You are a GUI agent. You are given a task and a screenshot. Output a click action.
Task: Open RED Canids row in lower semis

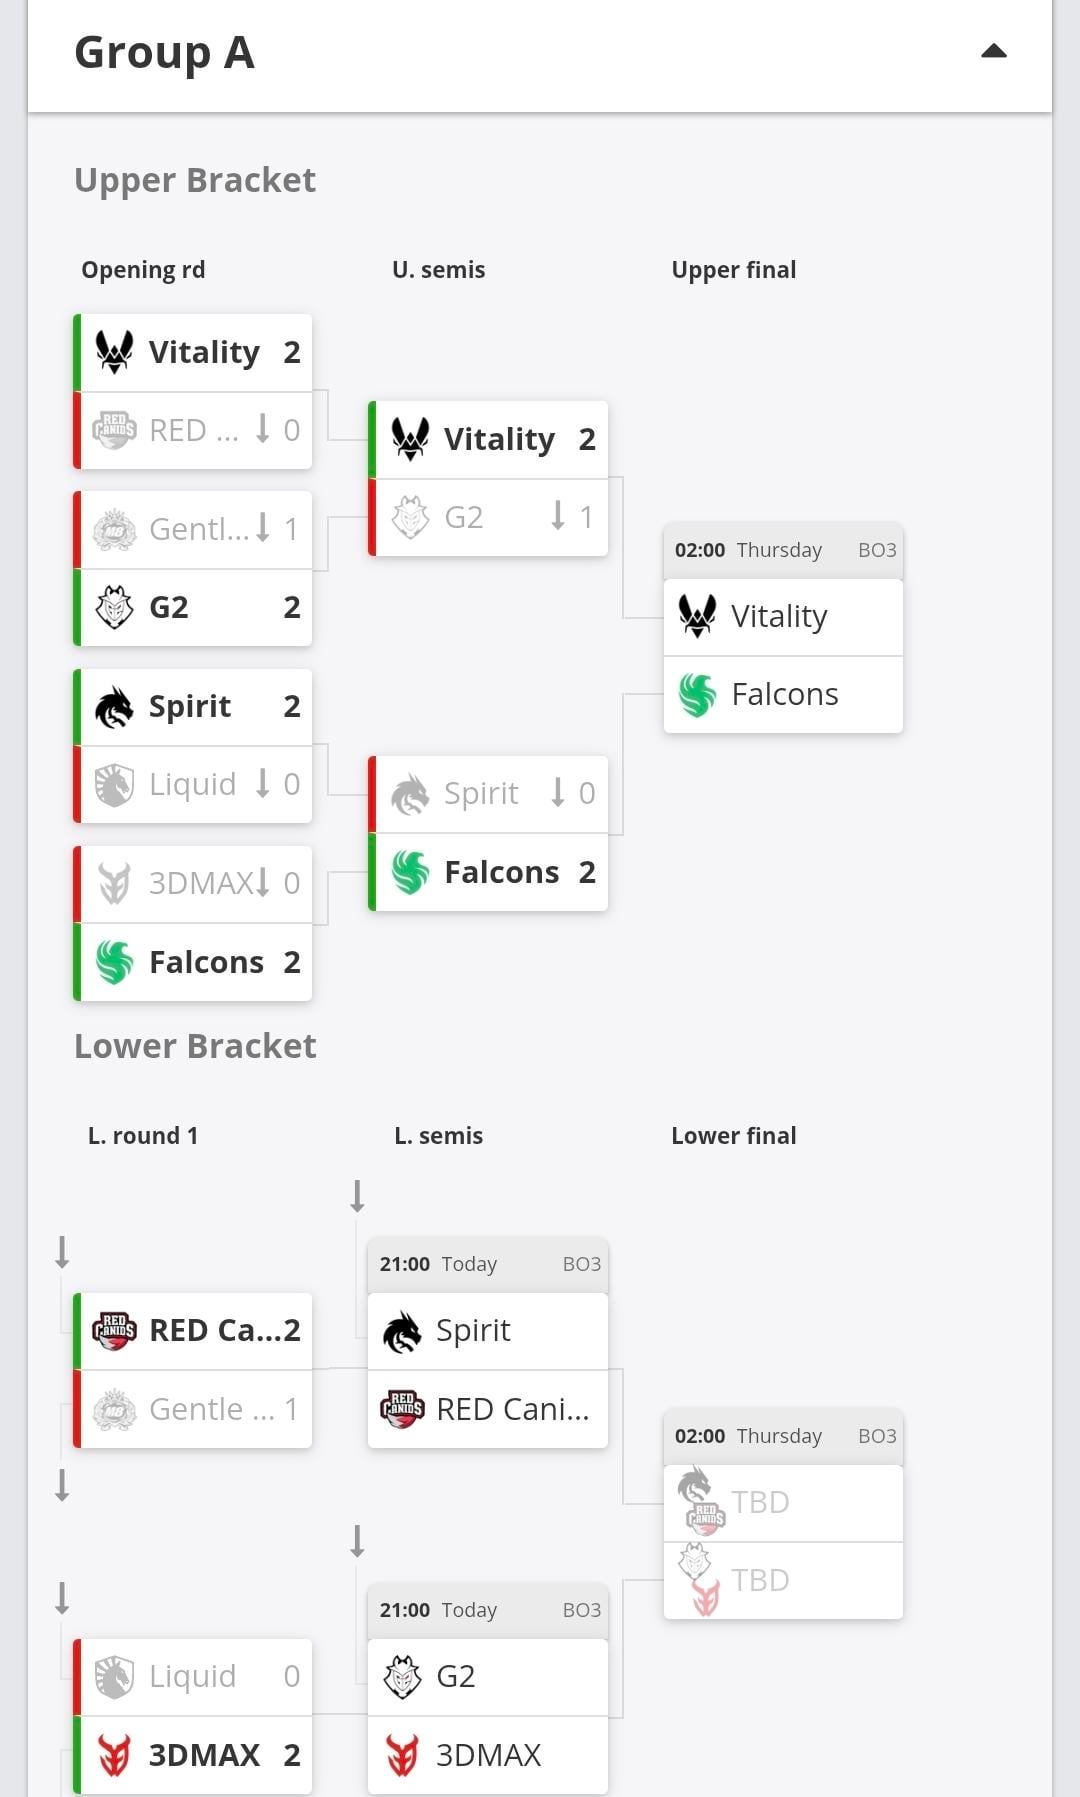[489, 1409]
